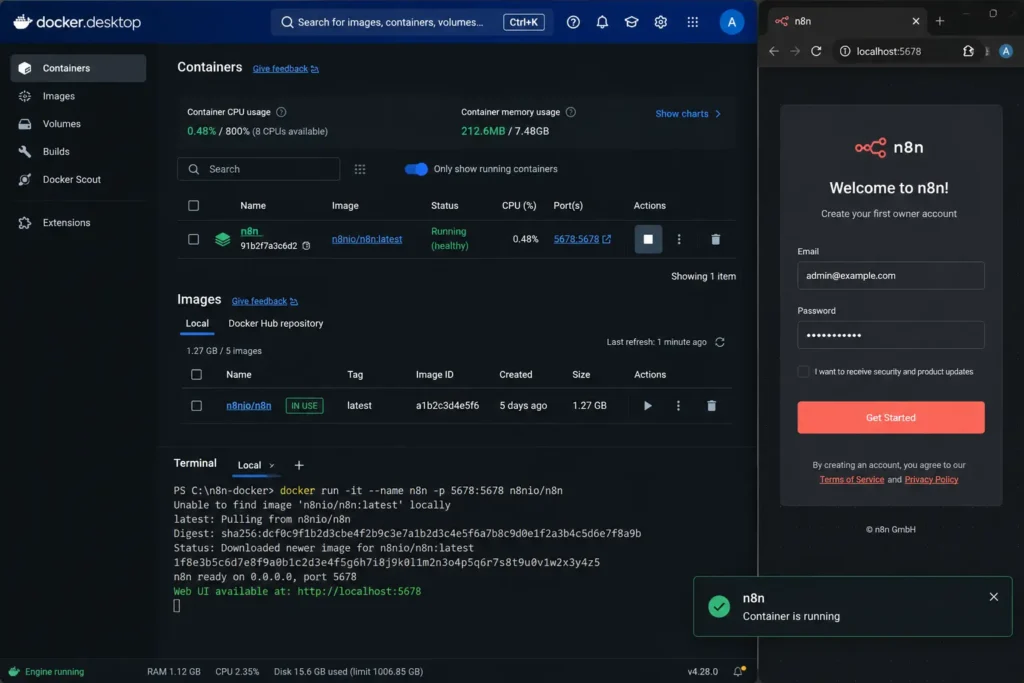Click Give feedback link next to Containers
This screenshot has height=683, width=1024.
pyautogui.click(x=285, y=69)
